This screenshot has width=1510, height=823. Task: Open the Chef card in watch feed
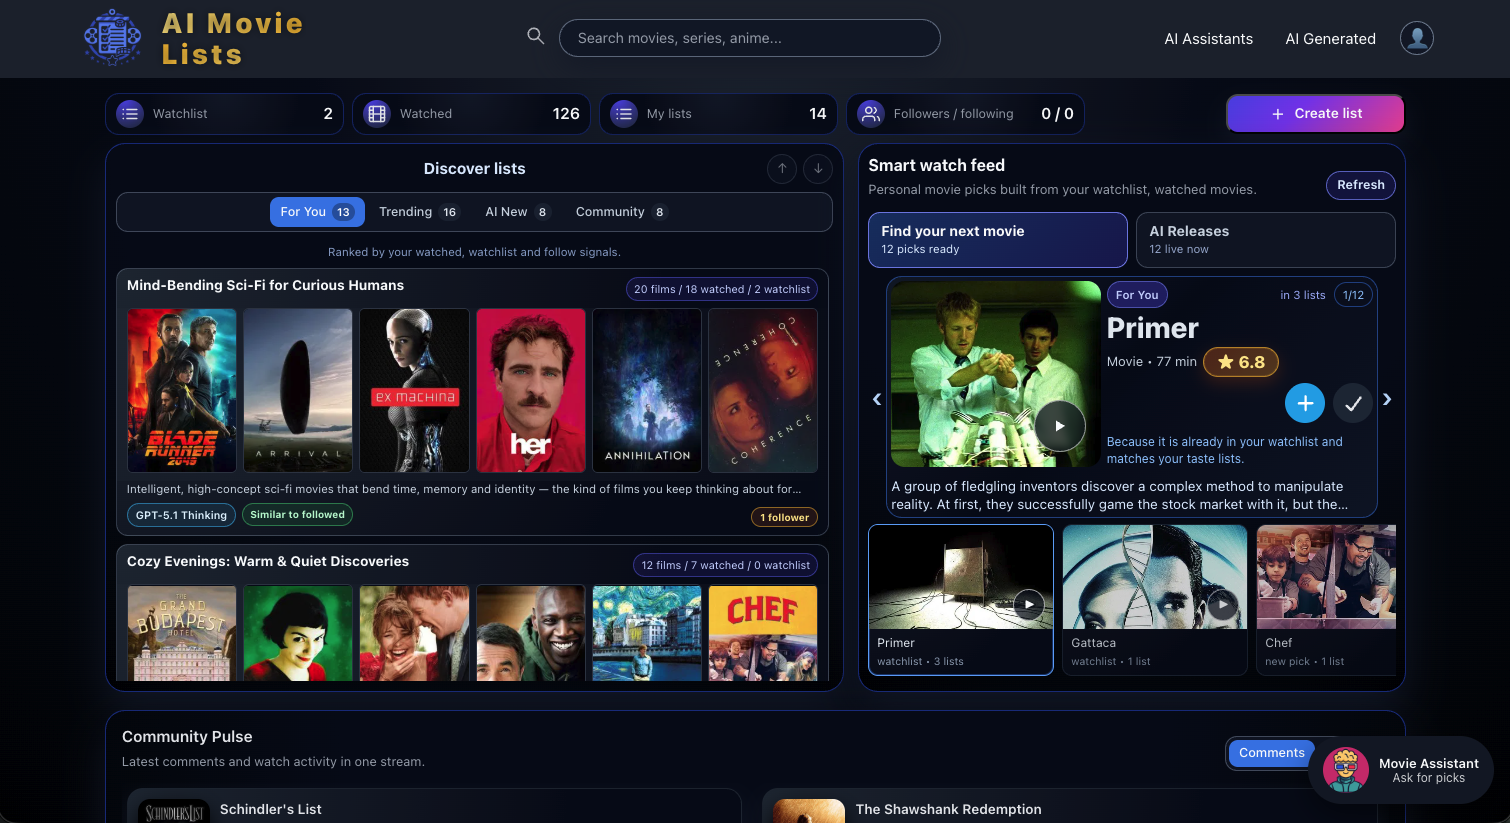[1325, 599]
